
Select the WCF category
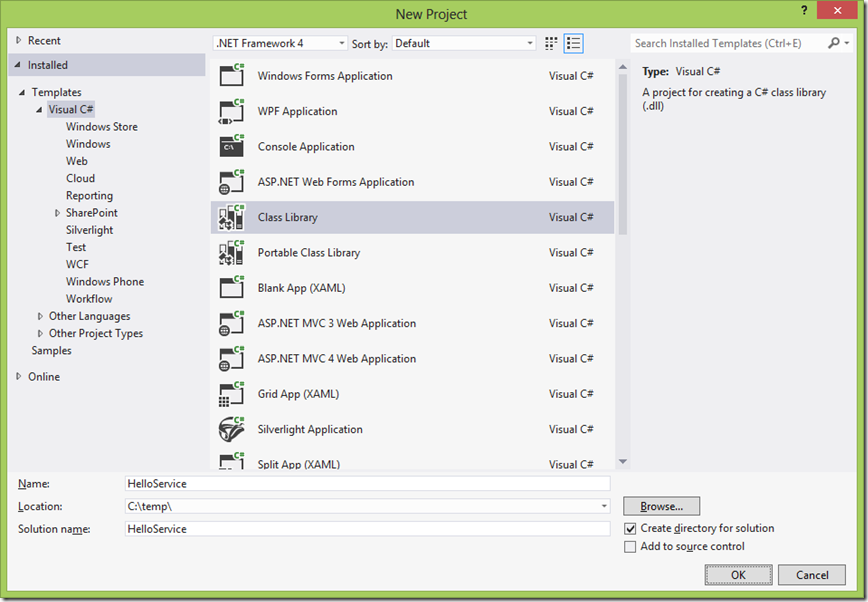pyautogui.click(x=77, y=264)
